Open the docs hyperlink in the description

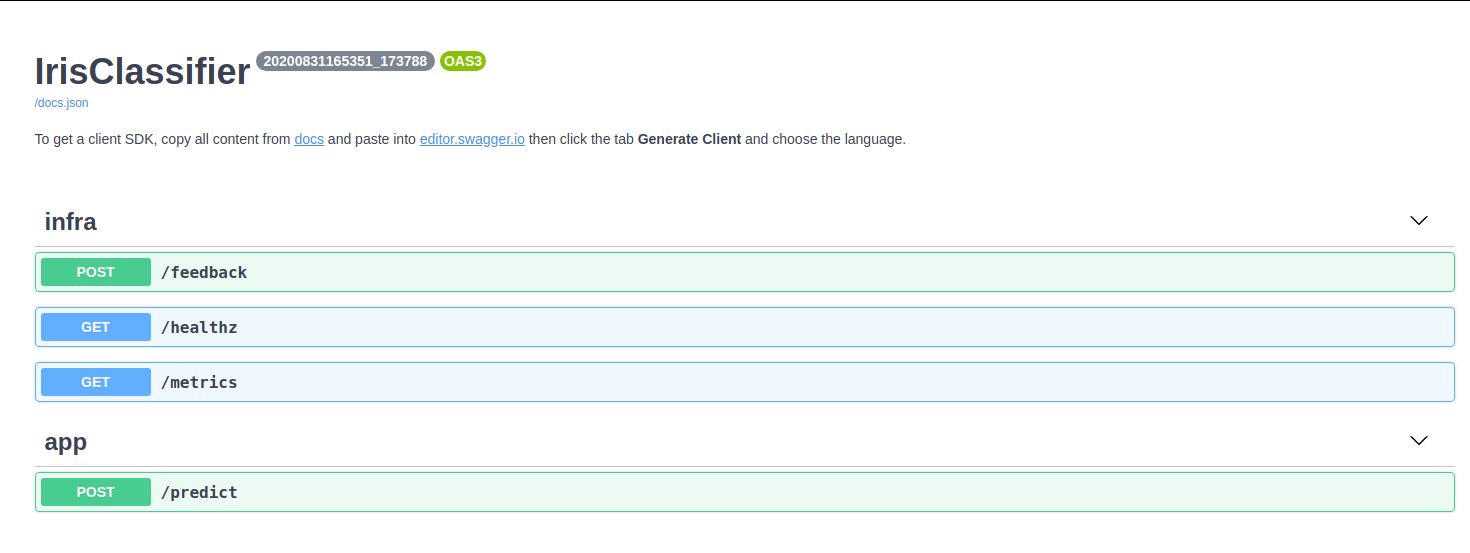[309, 139]
